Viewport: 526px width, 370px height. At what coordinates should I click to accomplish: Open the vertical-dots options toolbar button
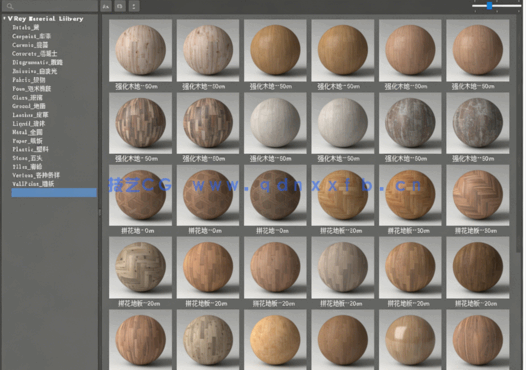click(x=134, y=6)
